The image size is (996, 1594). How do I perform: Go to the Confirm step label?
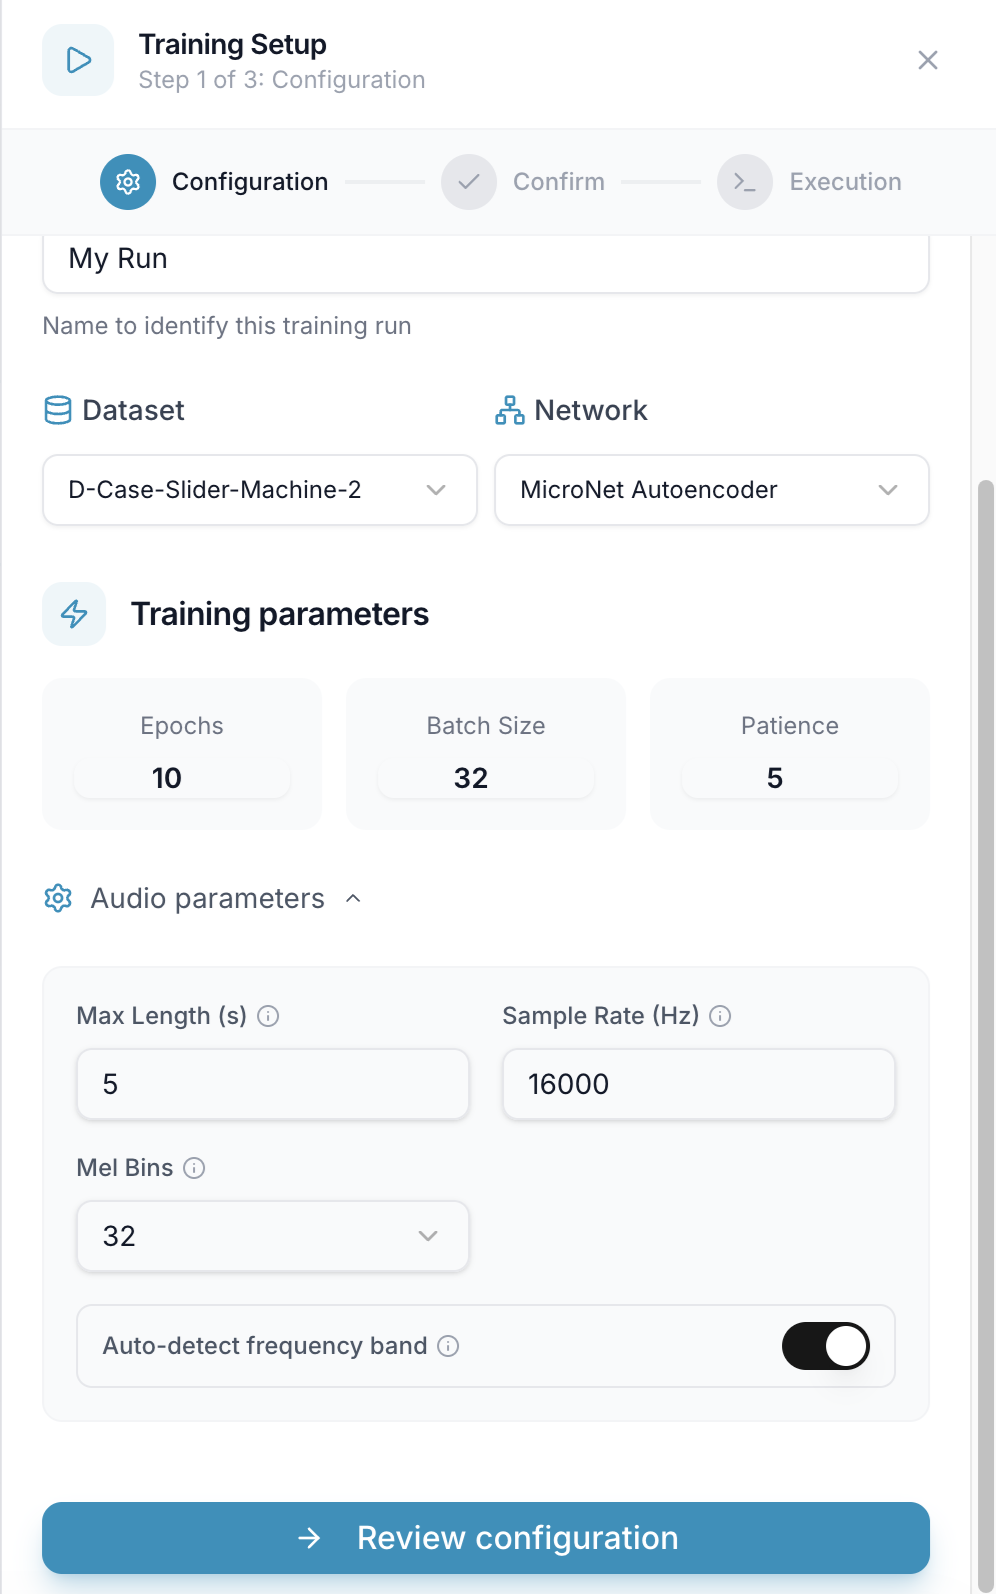(x=559, y=182)
